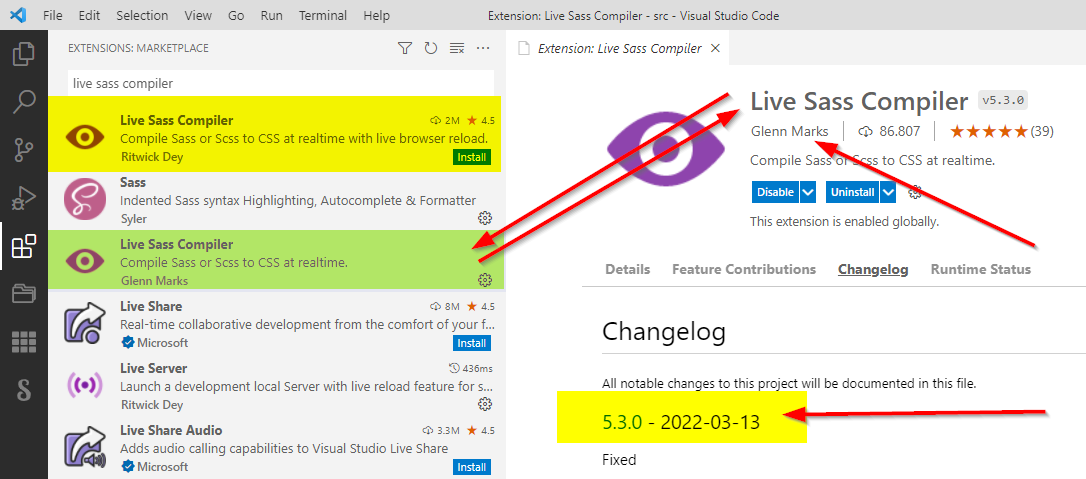1086x479 pixels.
Task: Open gear menu for Glenn Marks extension
Action: click(485, 280)
